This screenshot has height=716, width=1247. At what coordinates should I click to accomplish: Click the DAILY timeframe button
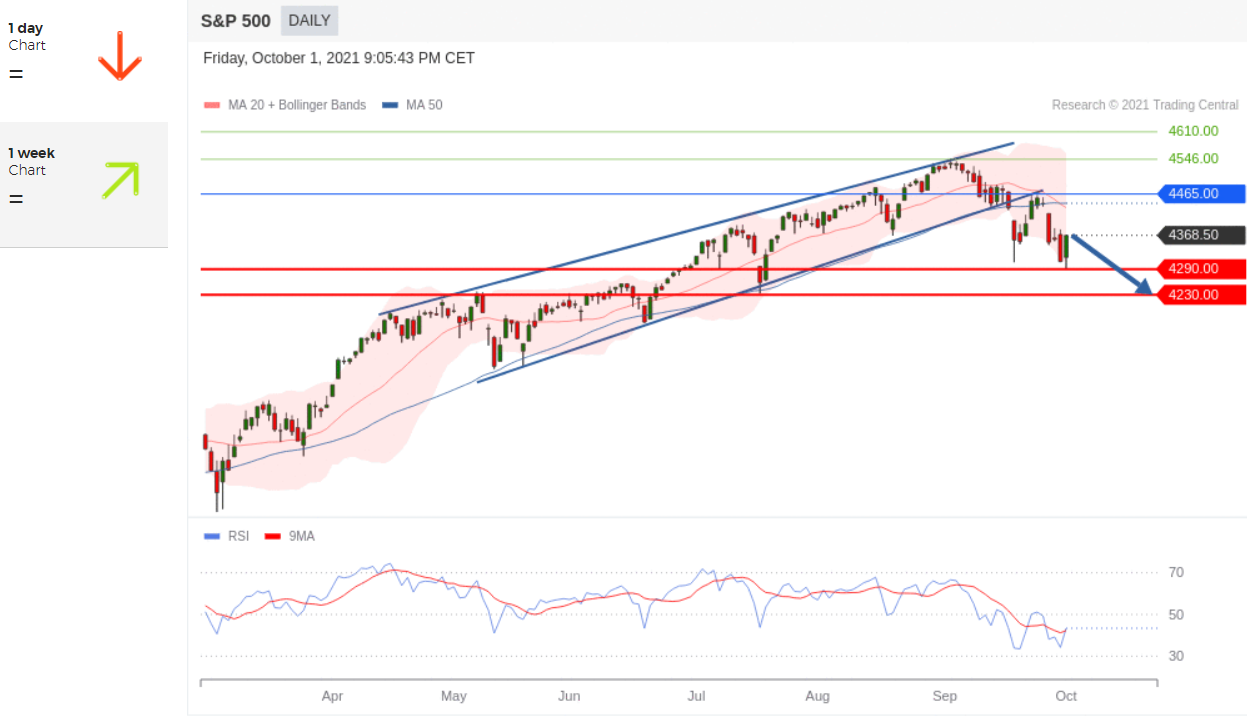coord(309,21)
